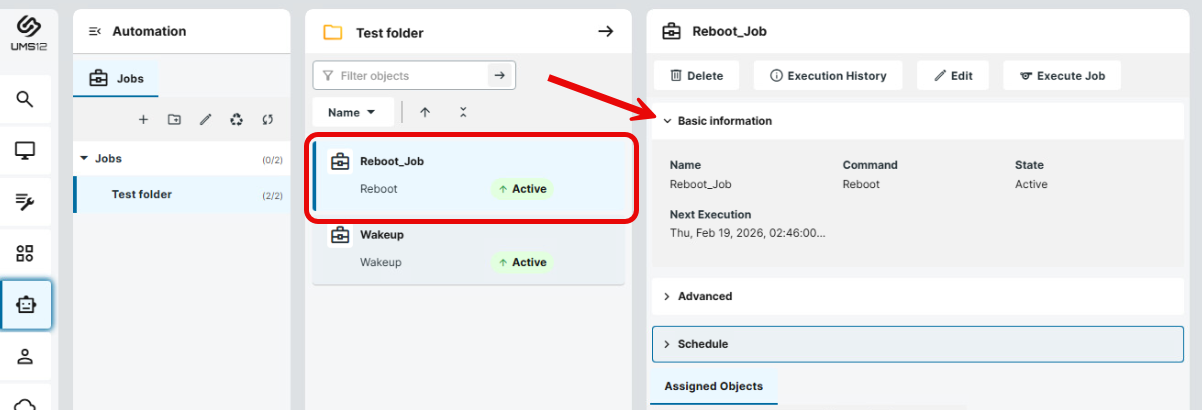Expand the Advanced section

pyautogui.click(x=704, y=296)
